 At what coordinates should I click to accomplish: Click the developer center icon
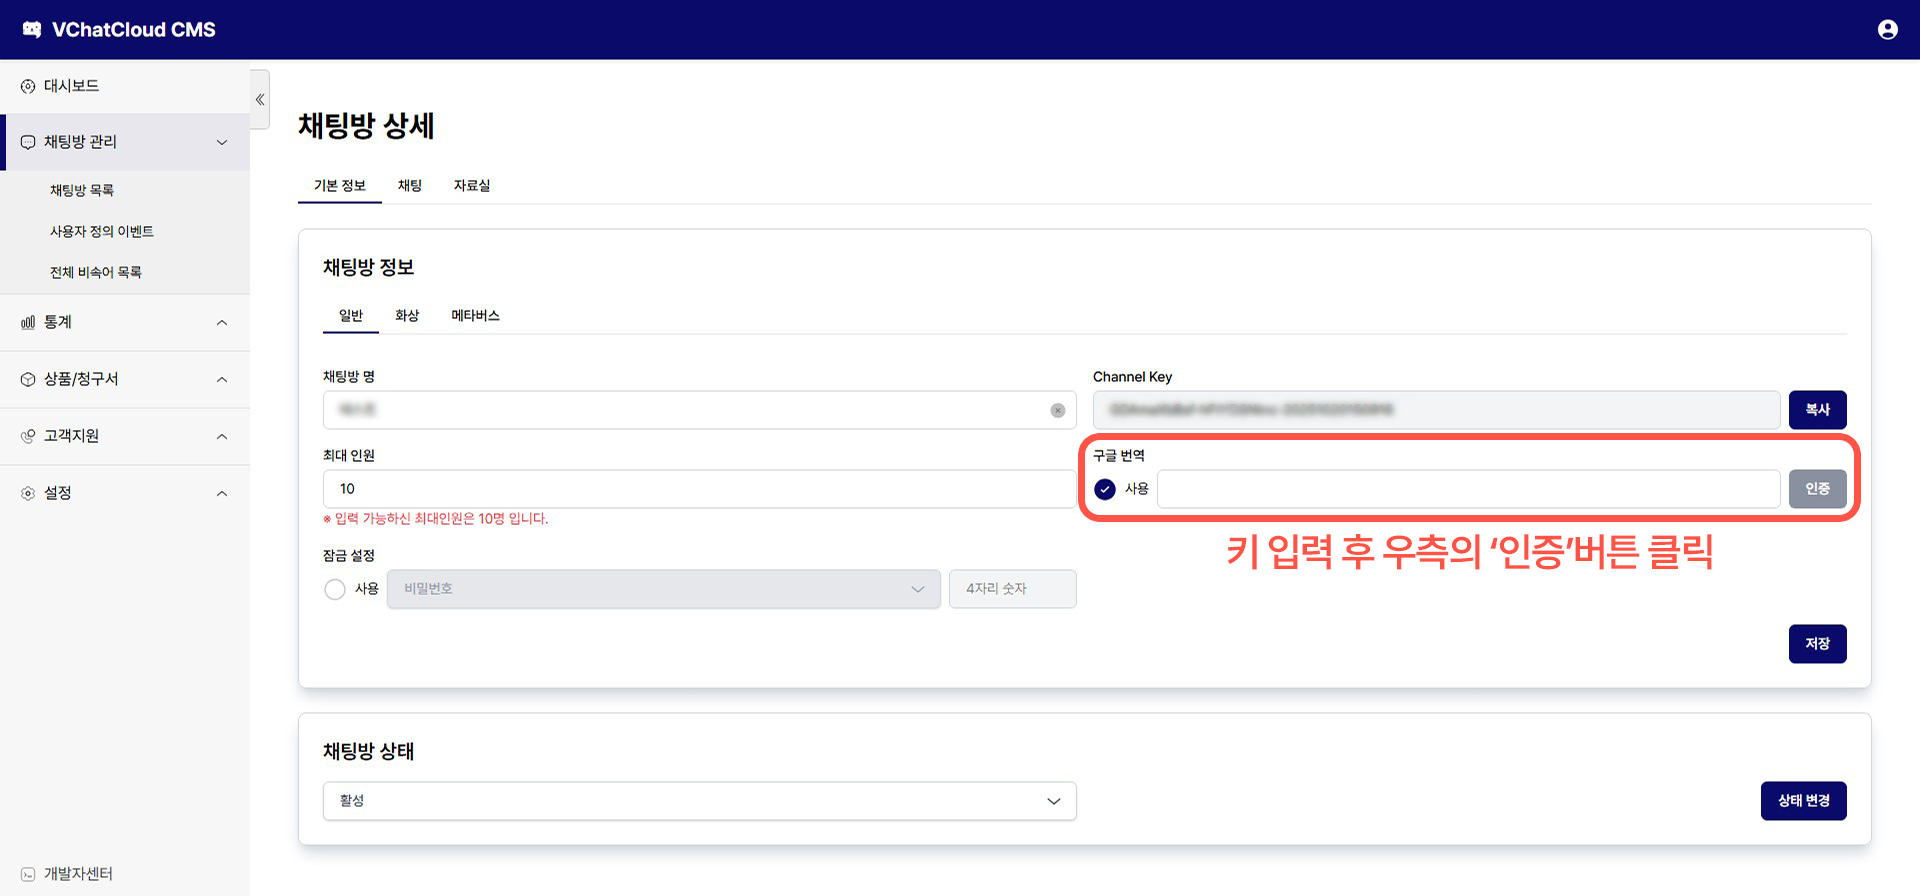(x=28, y=874)
